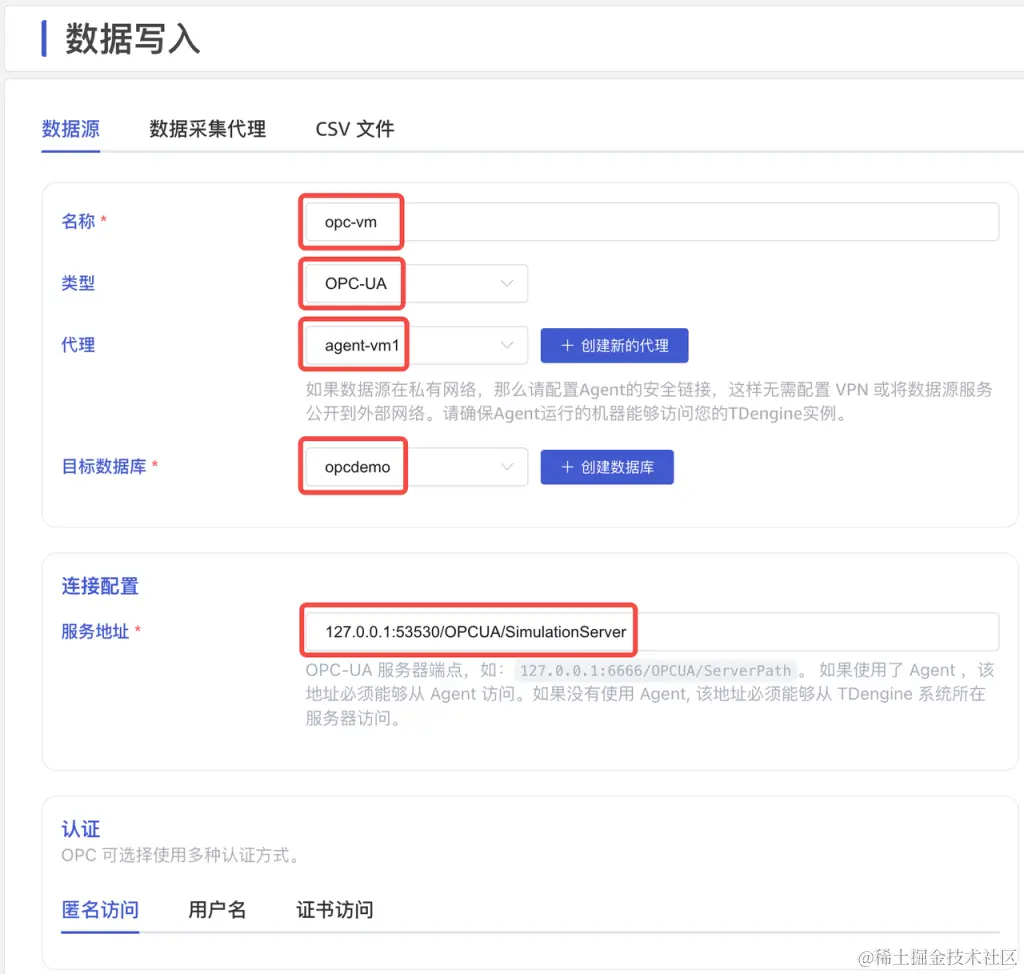Click the 创建新的代理 button
1024x974 pixels.
(614, 345)
